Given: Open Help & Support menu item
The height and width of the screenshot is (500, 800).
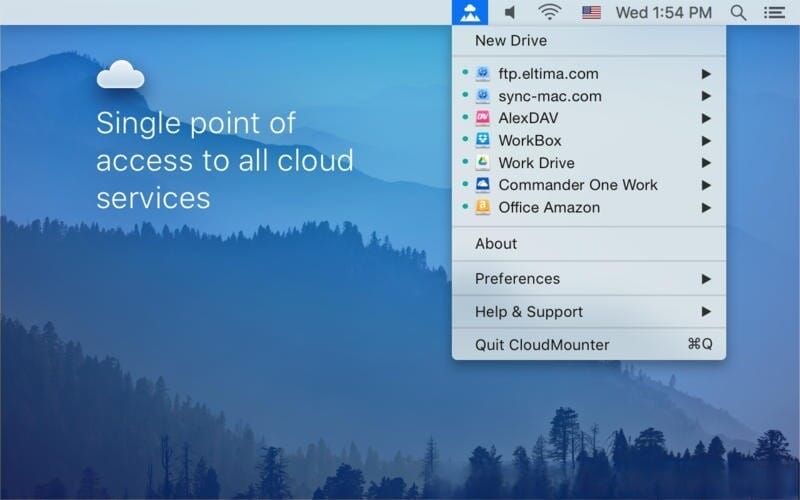Looking at the screenshot, I should point(589,312).
